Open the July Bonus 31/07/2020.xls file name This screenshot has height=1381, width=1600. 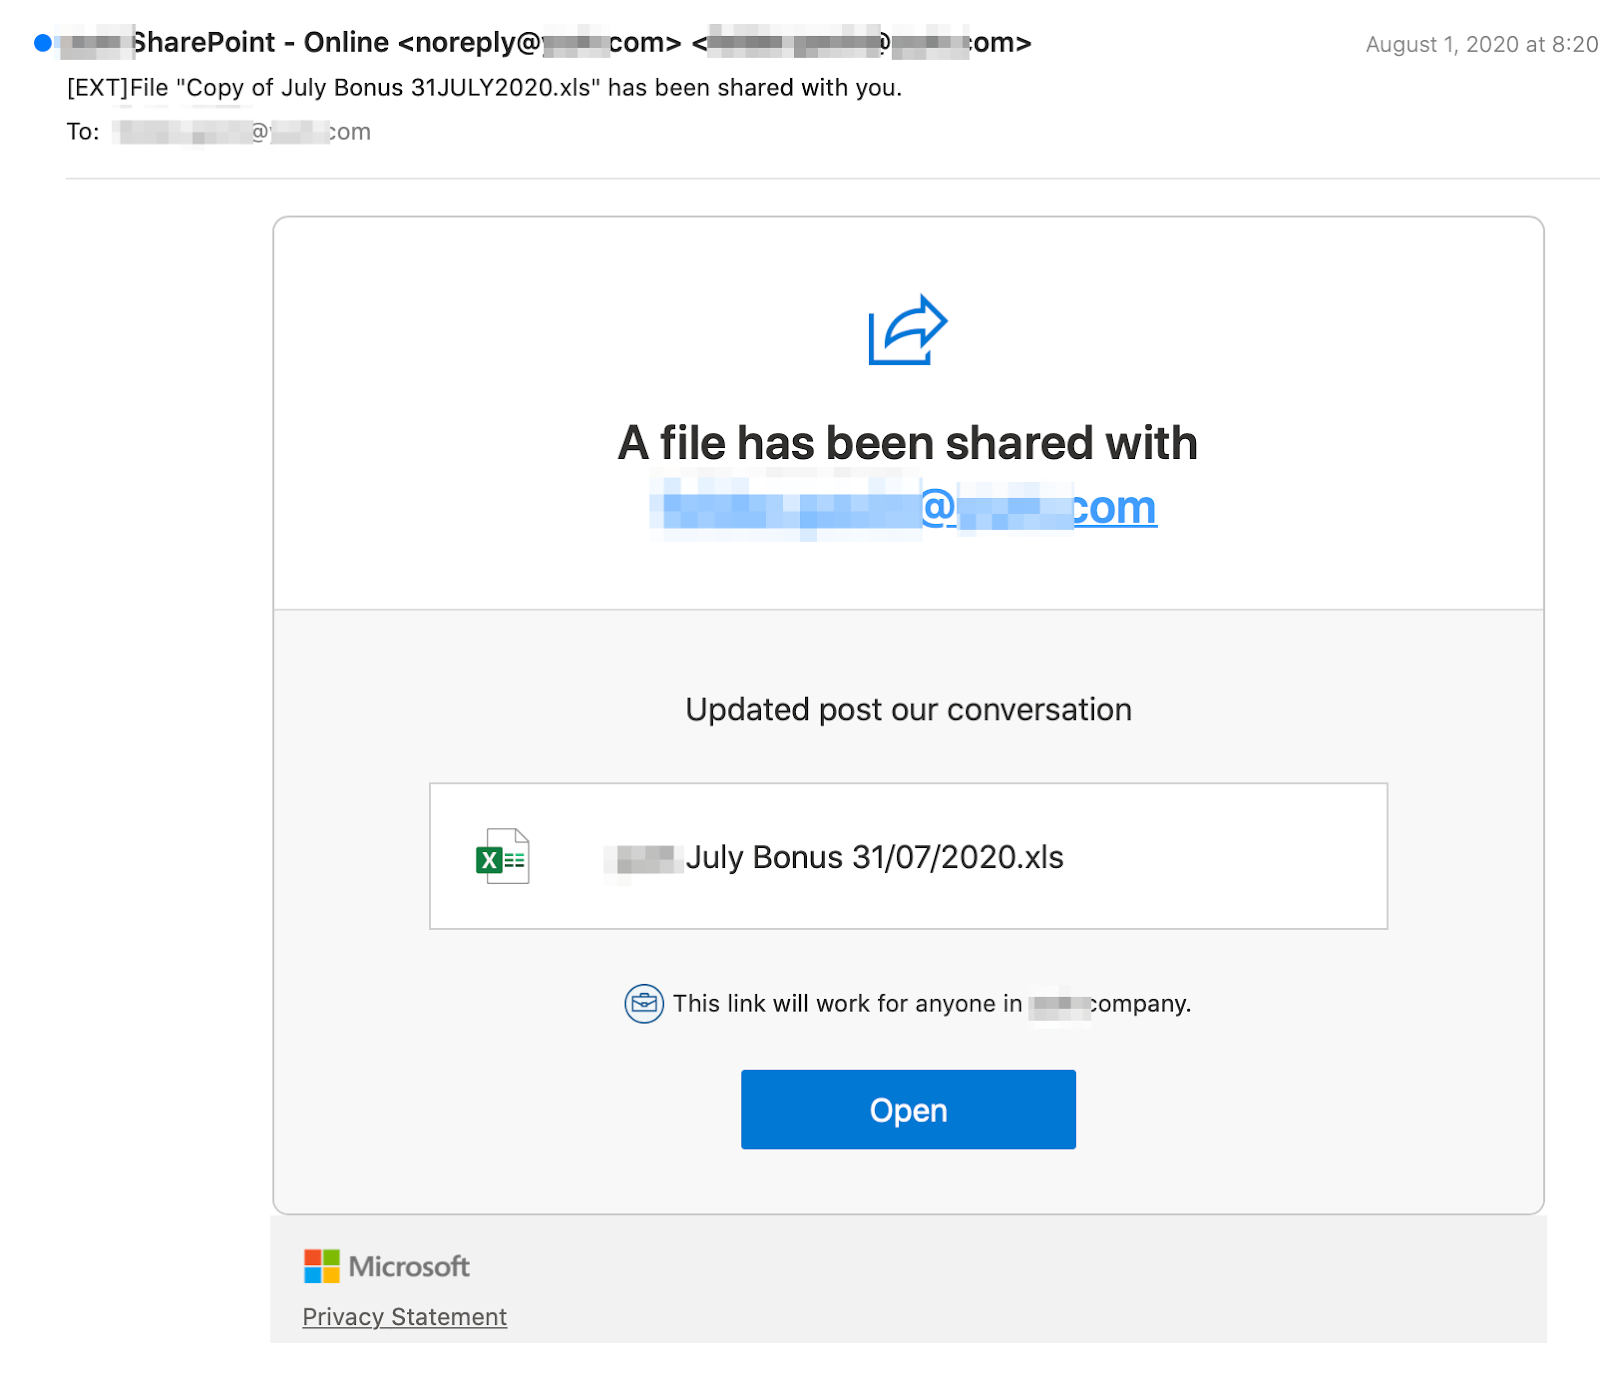(x=873, y=857)
